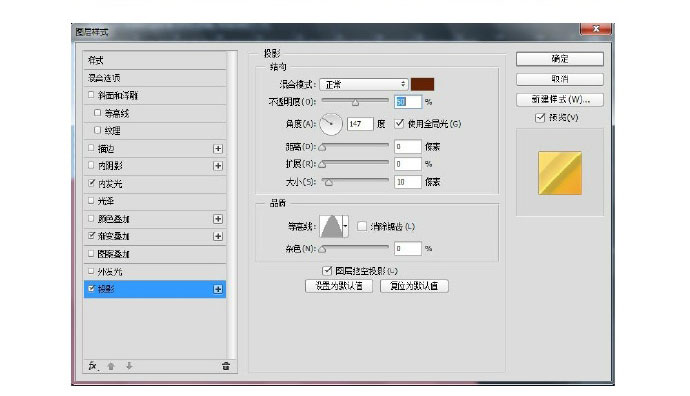Image resolution: width=690 pixels, height=396 pixels.
Task: Click the 取消 button
Action: tap(560, 79)
